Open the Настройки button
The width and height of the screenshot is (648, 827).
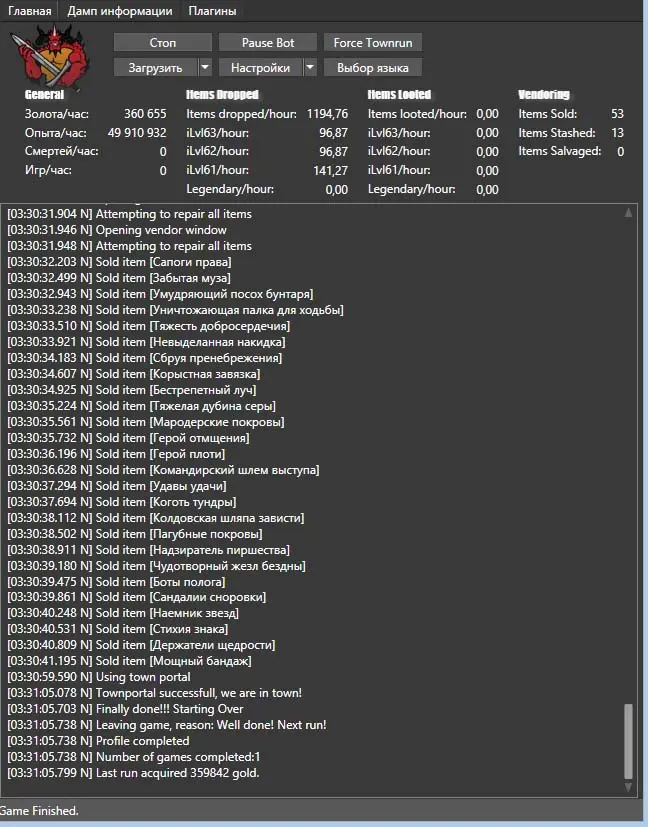point(260,68)
